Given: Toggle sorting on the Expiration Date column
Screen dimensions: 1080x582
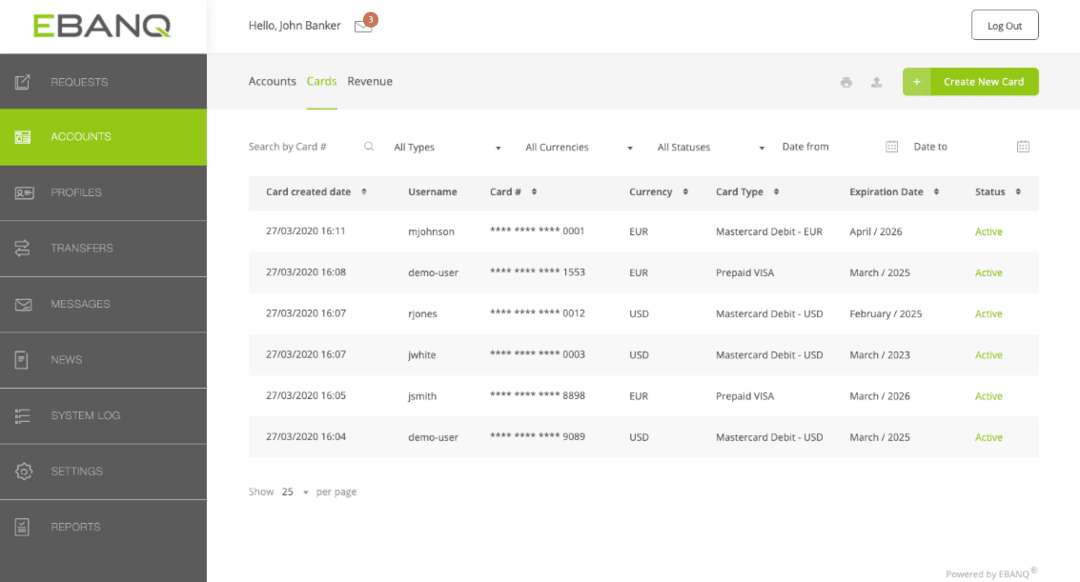Looking at the screenshot, I should coord(935,191).
